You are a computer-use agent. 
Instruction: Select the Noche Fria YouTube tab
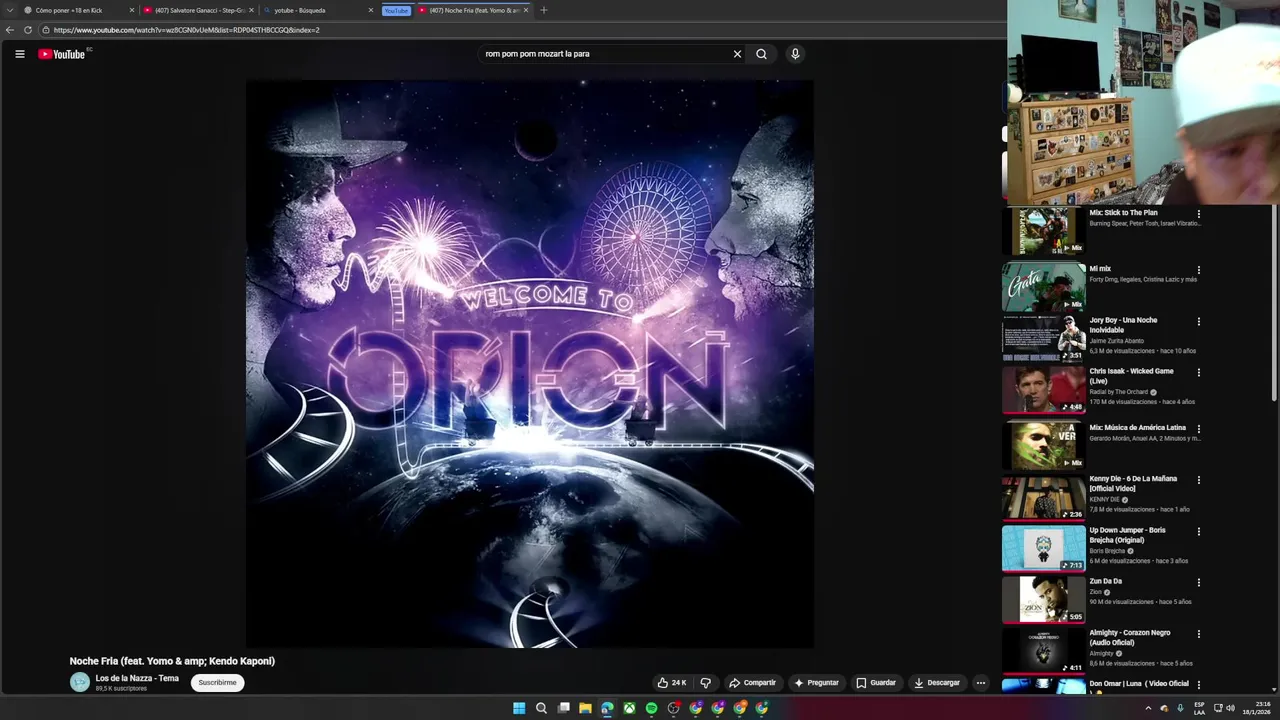click(472, 10)
